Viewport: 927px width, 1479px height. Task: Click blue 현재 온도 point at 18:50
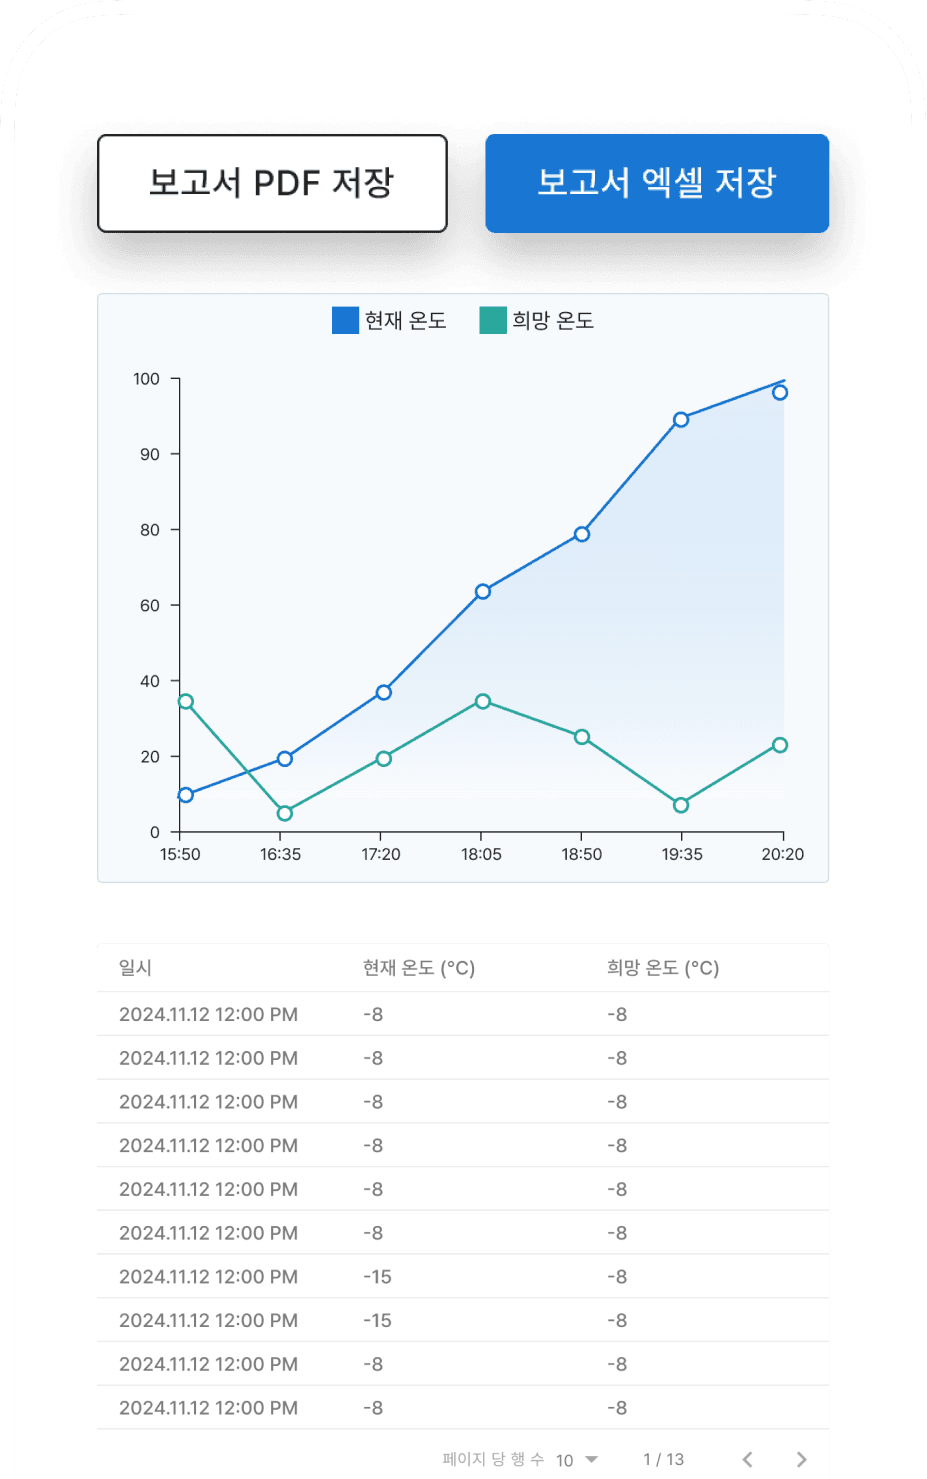pos(582,534)
